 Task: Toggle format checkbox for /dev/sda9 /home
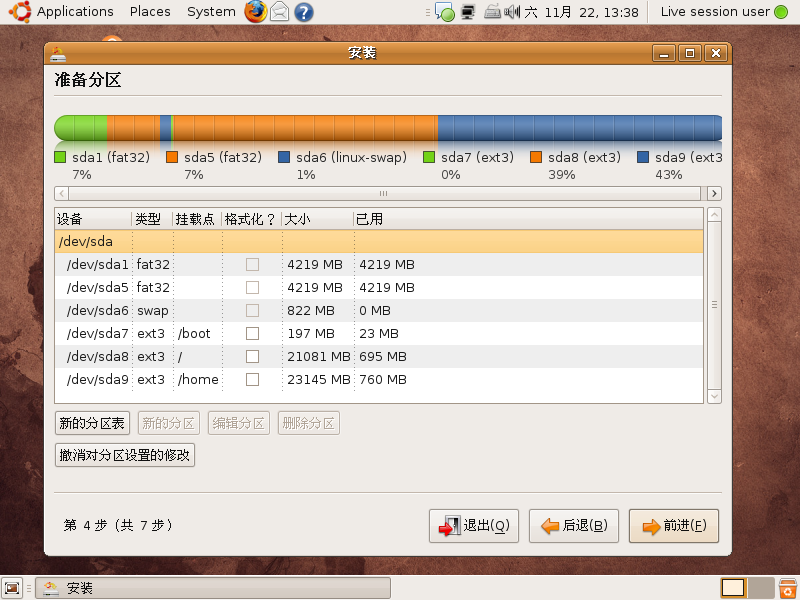click(x=252, y=379)
